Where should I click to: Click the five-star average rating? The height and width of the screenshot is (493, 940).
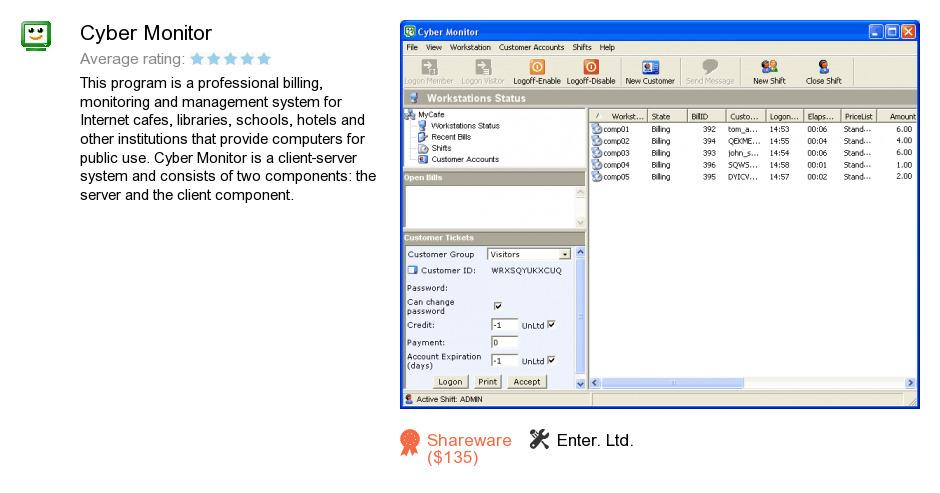point(231,59)
